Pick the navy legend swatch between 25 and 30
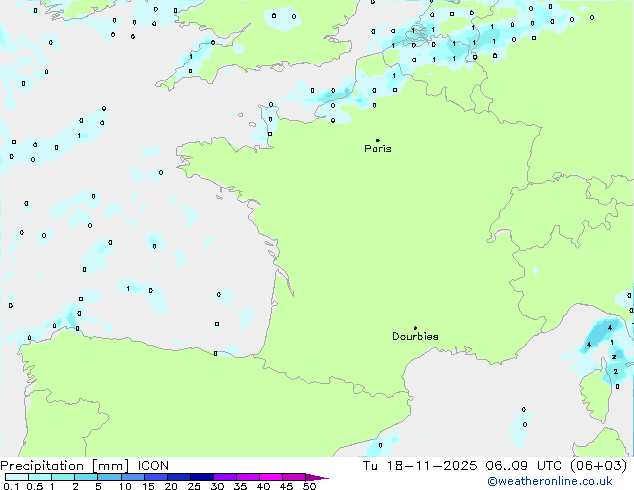Screen dimensions: 634x490 (202, 477)
